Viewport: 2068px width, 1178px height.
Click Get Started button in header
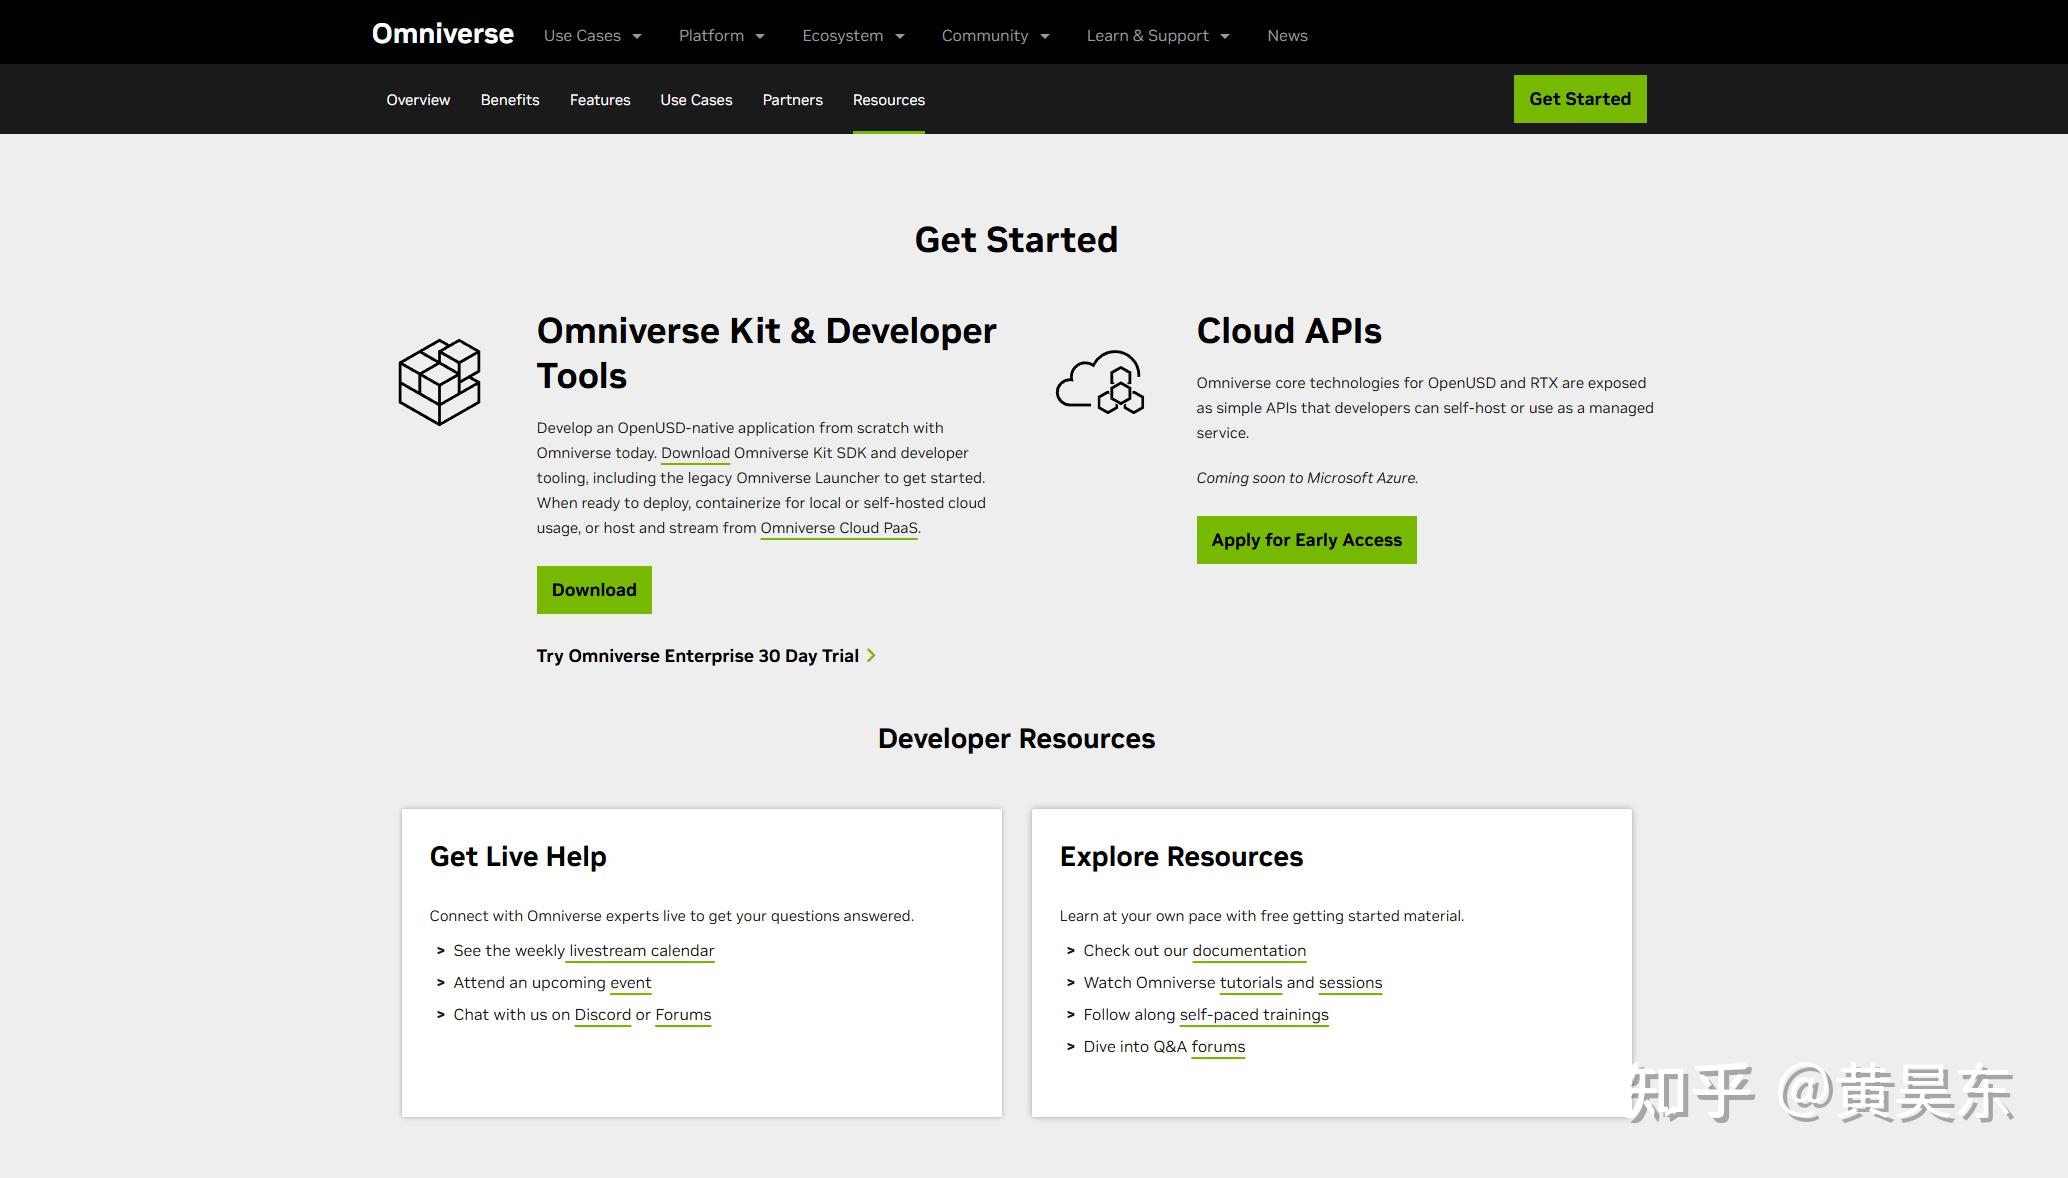click(1579, 99)
